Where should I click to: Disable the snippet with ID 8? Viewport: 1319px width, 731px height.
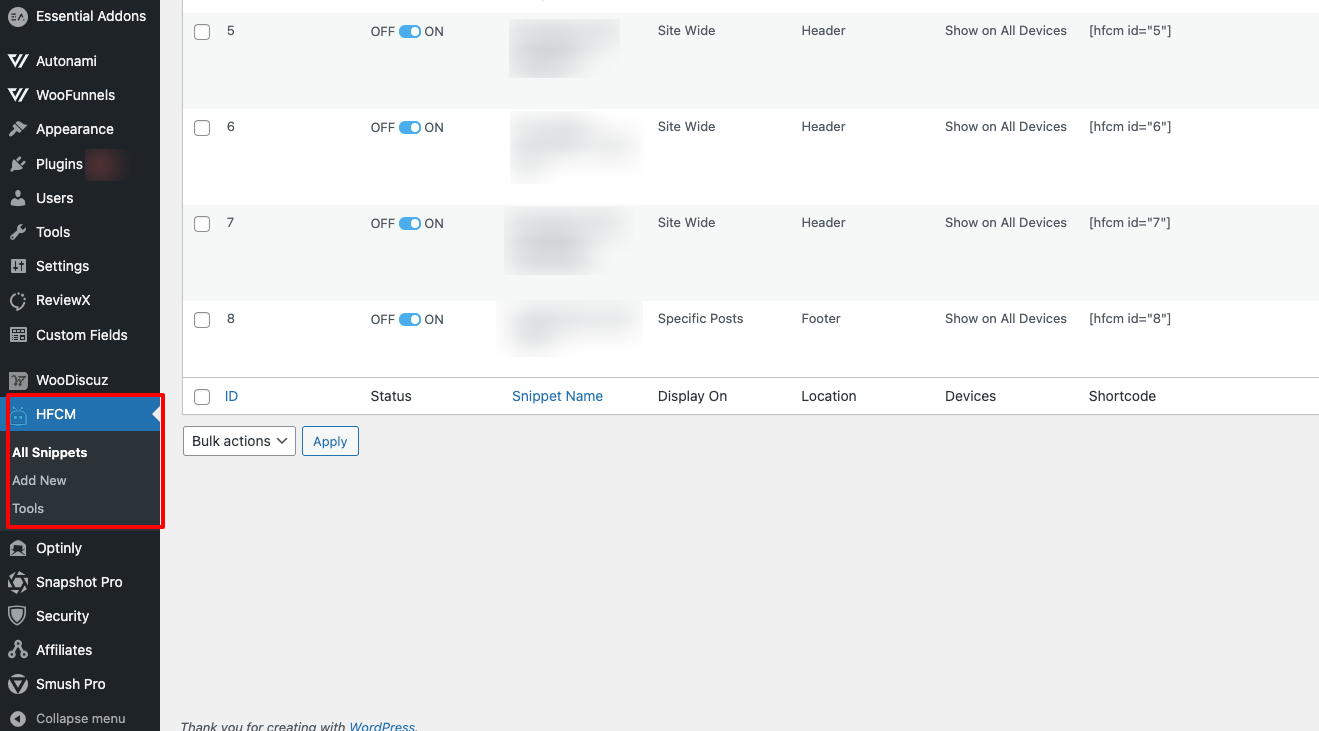point(410,319)
